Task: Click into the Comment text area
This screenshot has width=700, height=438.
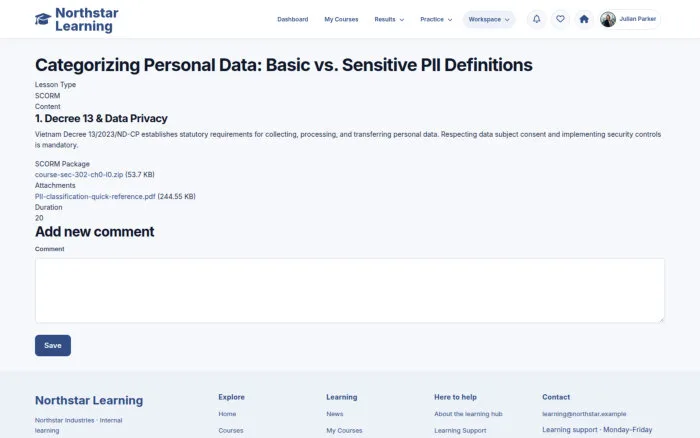Action: click(350, 290)
